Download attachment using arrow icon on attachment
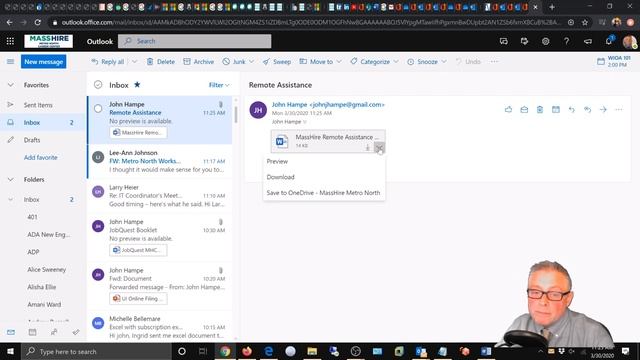The image size is (640, 360). [x=367, y=147]
